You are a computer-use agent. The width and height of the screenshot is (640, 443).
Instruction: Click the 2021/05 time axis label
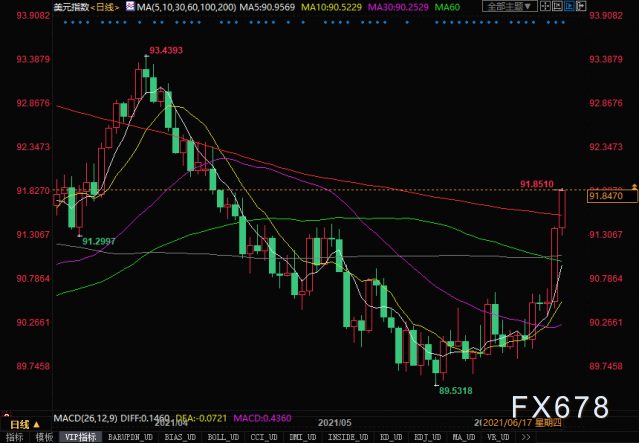334,423
